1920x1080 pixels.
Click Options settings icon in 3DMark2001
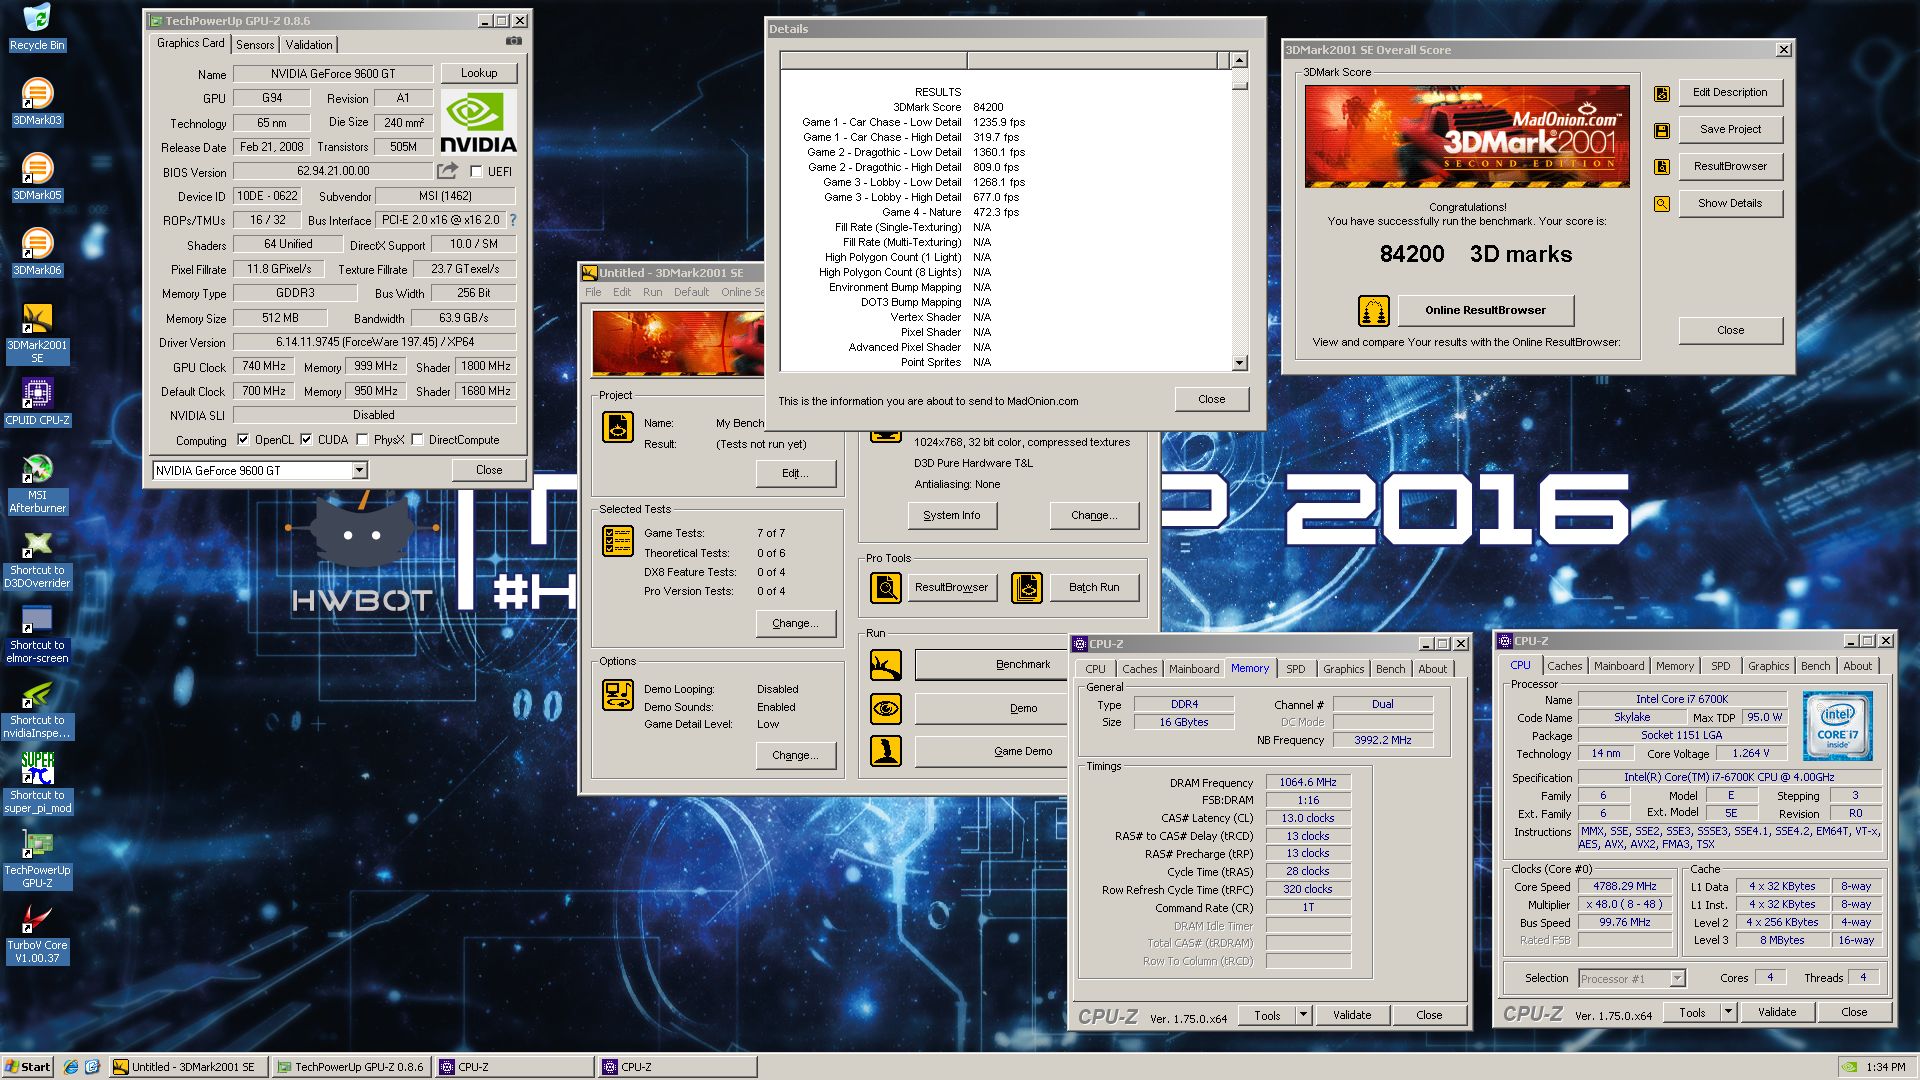[x=617, y=695]
